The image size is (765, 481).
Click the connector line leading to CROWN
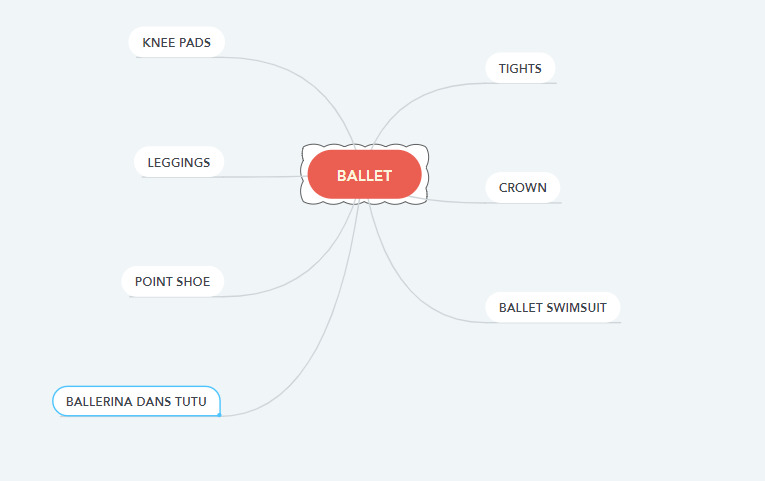pyautogui.click(x=470, y=202)
